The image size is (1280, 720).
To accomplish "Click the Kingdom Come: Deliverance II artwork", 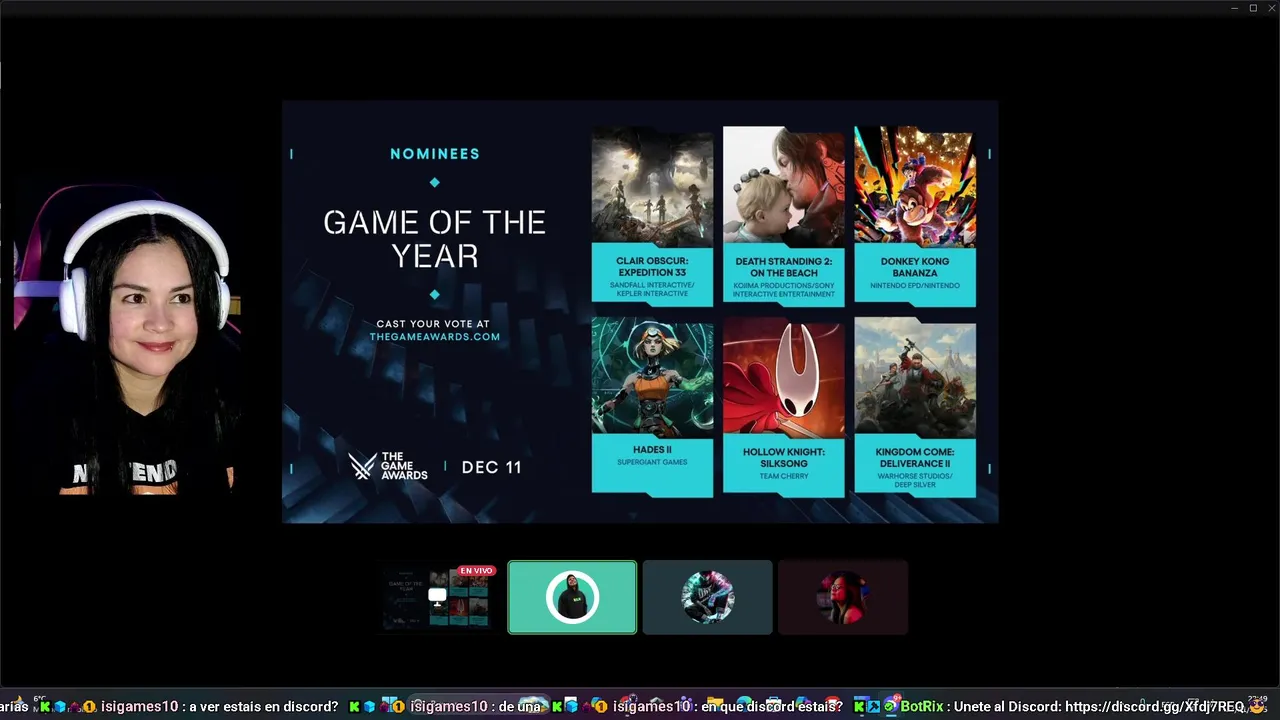I will [915, 377].
